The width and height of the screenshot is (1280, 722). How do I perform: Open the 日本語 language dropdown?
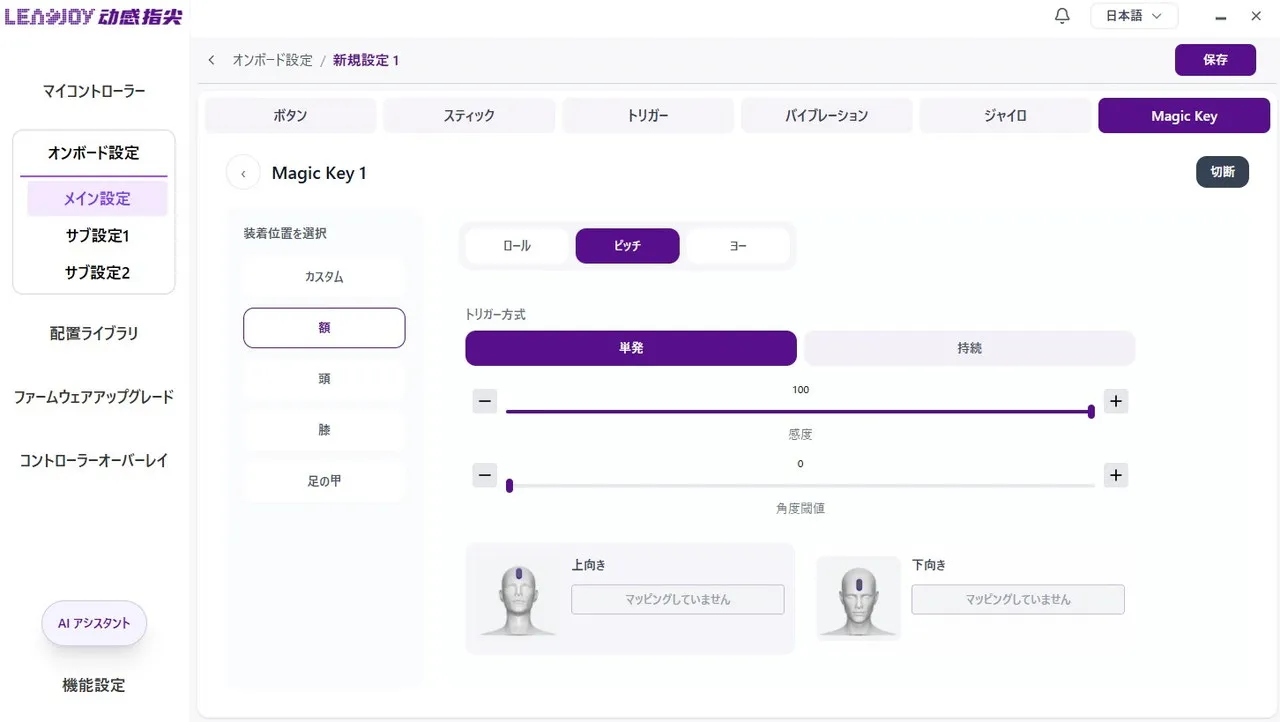click(x=1133, y=16)
